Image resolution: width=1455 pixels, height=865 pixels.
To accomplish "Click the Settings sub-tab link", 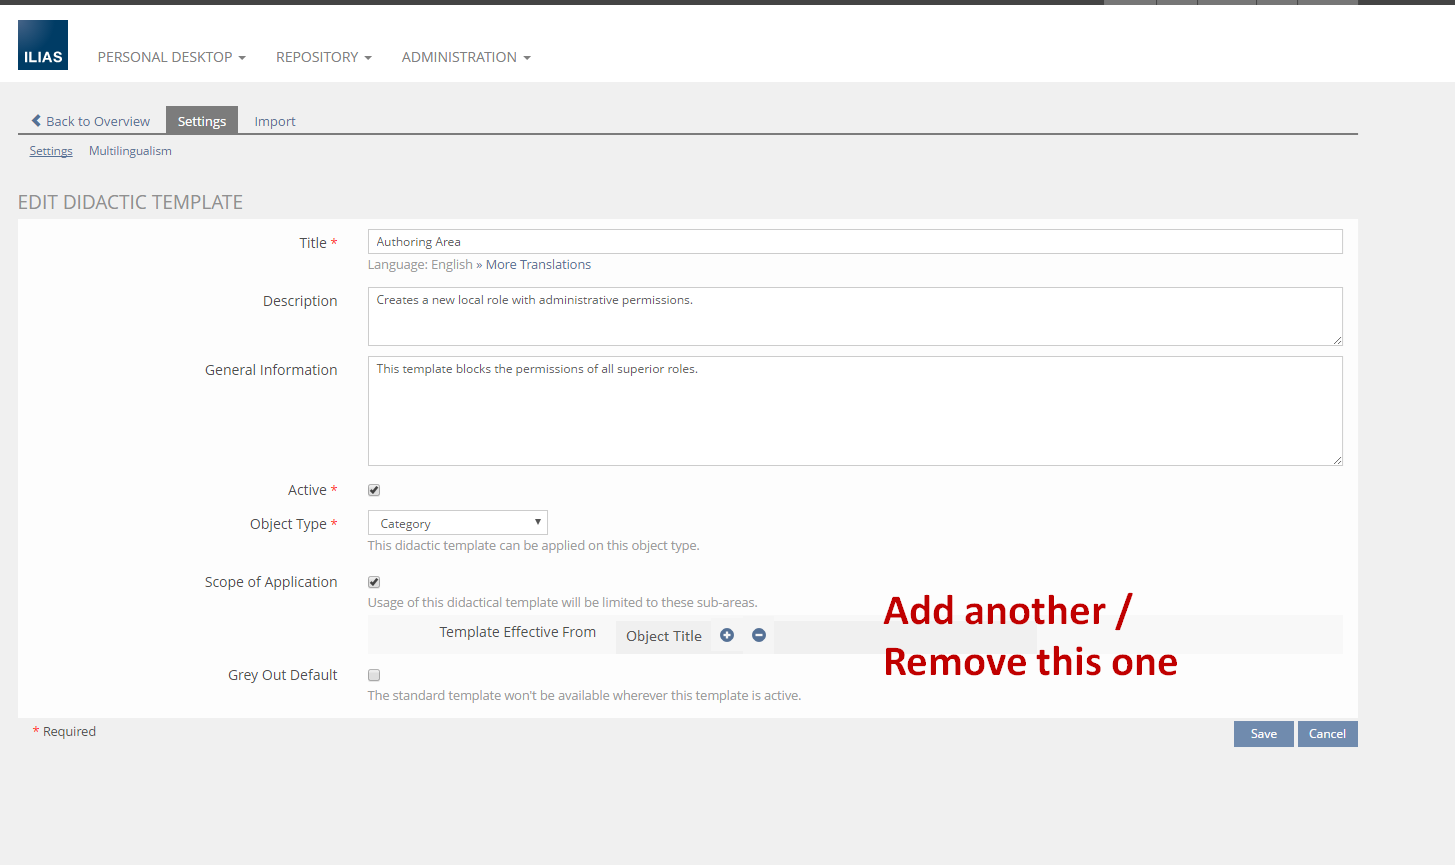I will pos(51,151).
